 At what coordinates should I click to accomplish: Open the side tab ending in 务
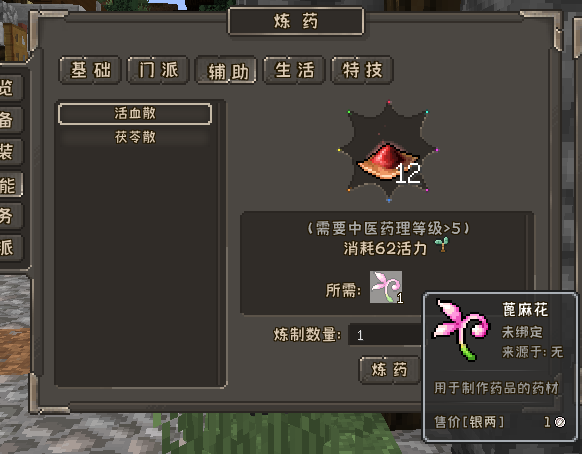click(10, 216)
